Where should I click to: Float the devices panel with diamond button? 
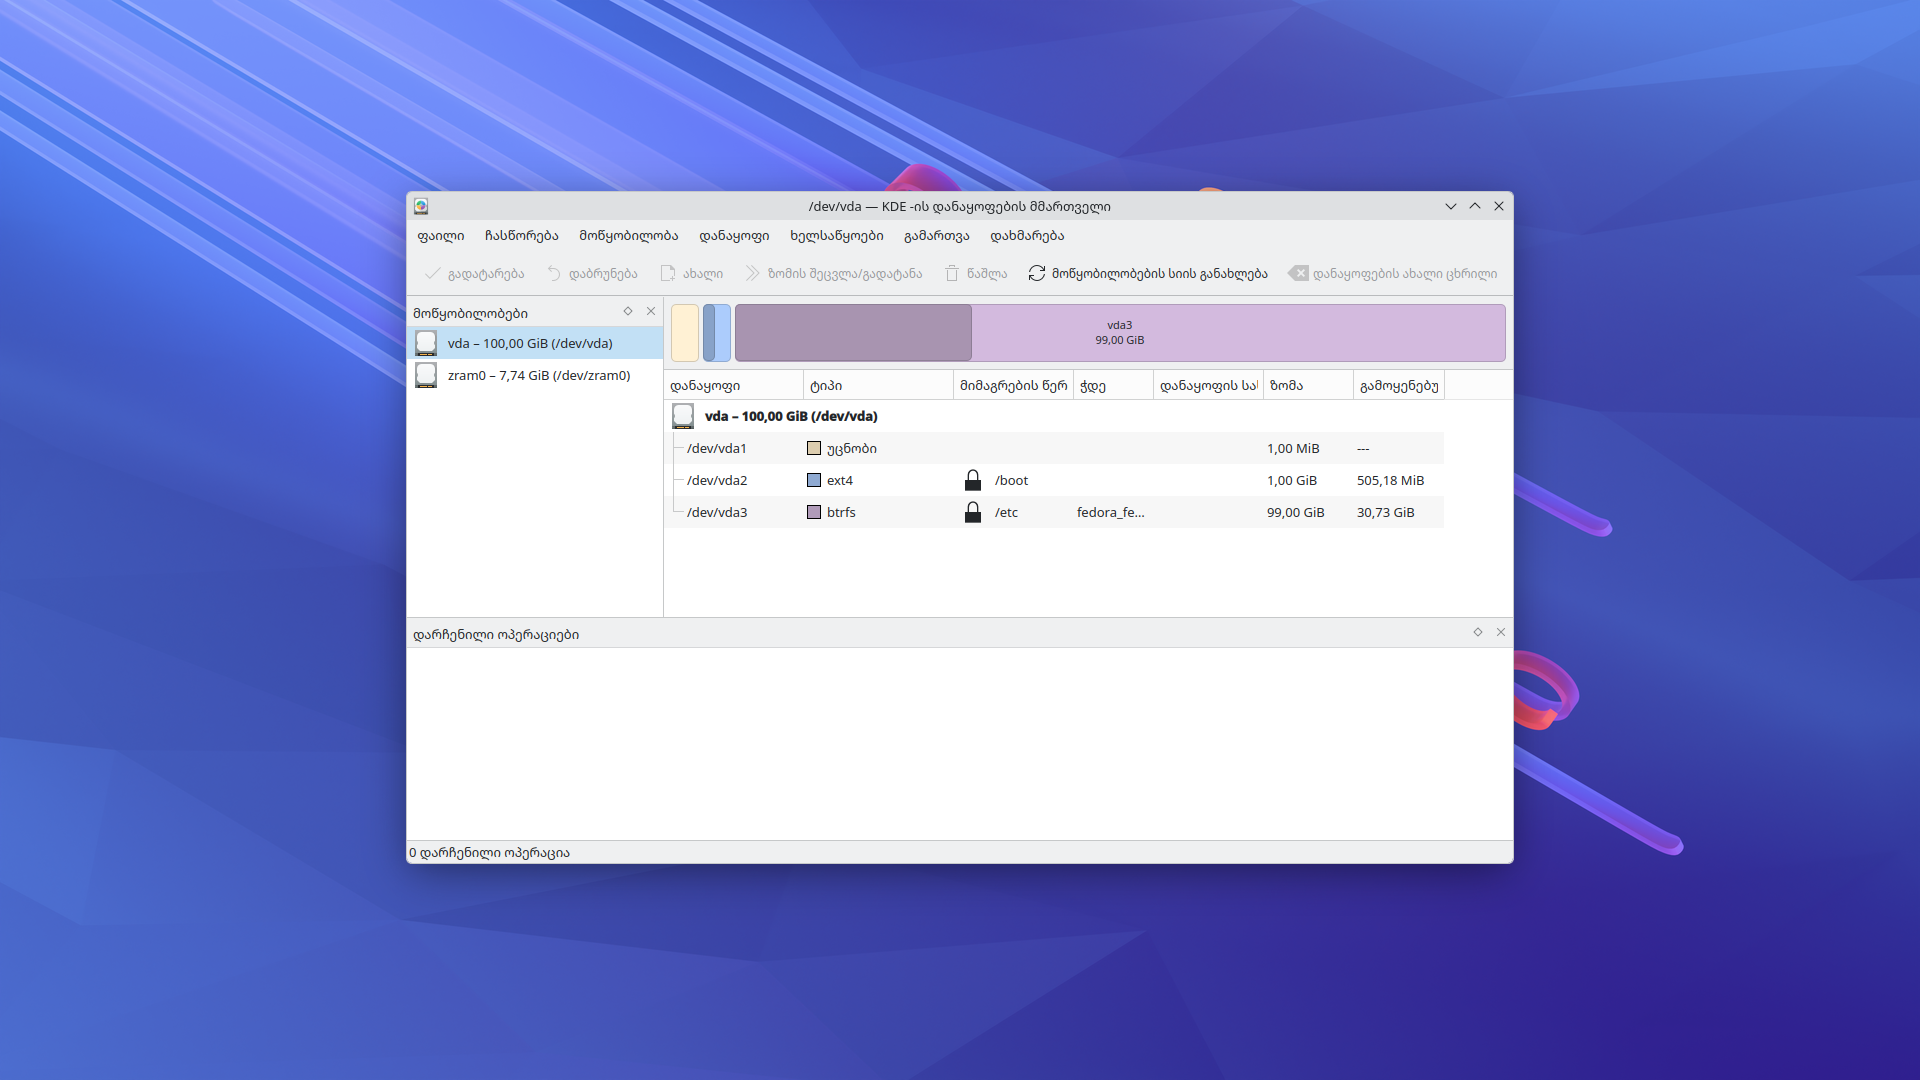[628, 311]
